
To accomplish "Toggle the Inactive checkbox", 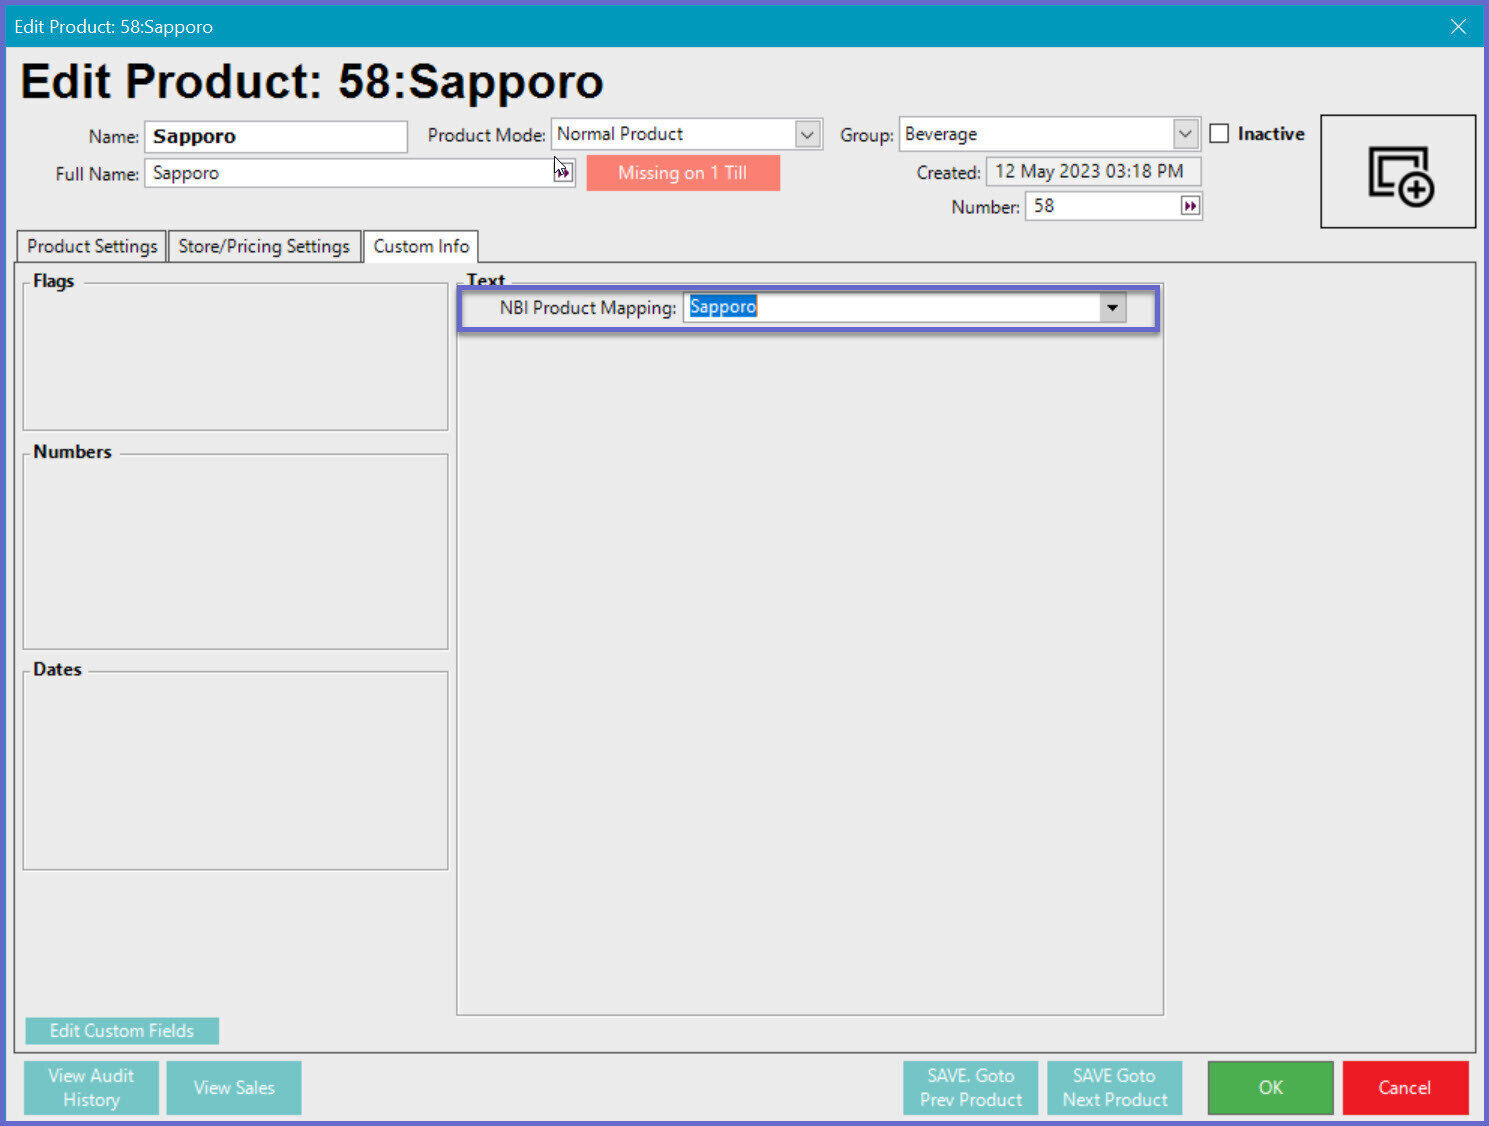I will pos(1219,133).
